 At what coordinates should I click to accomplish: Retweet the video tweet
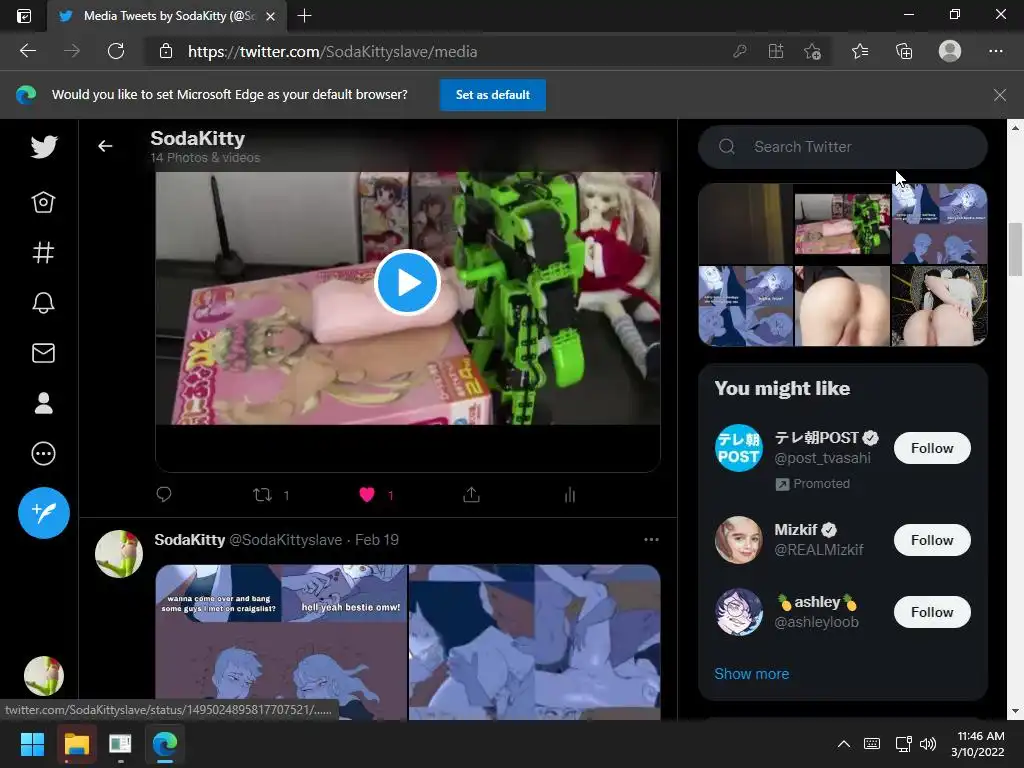pyautogui.click(x=263, y=495)
